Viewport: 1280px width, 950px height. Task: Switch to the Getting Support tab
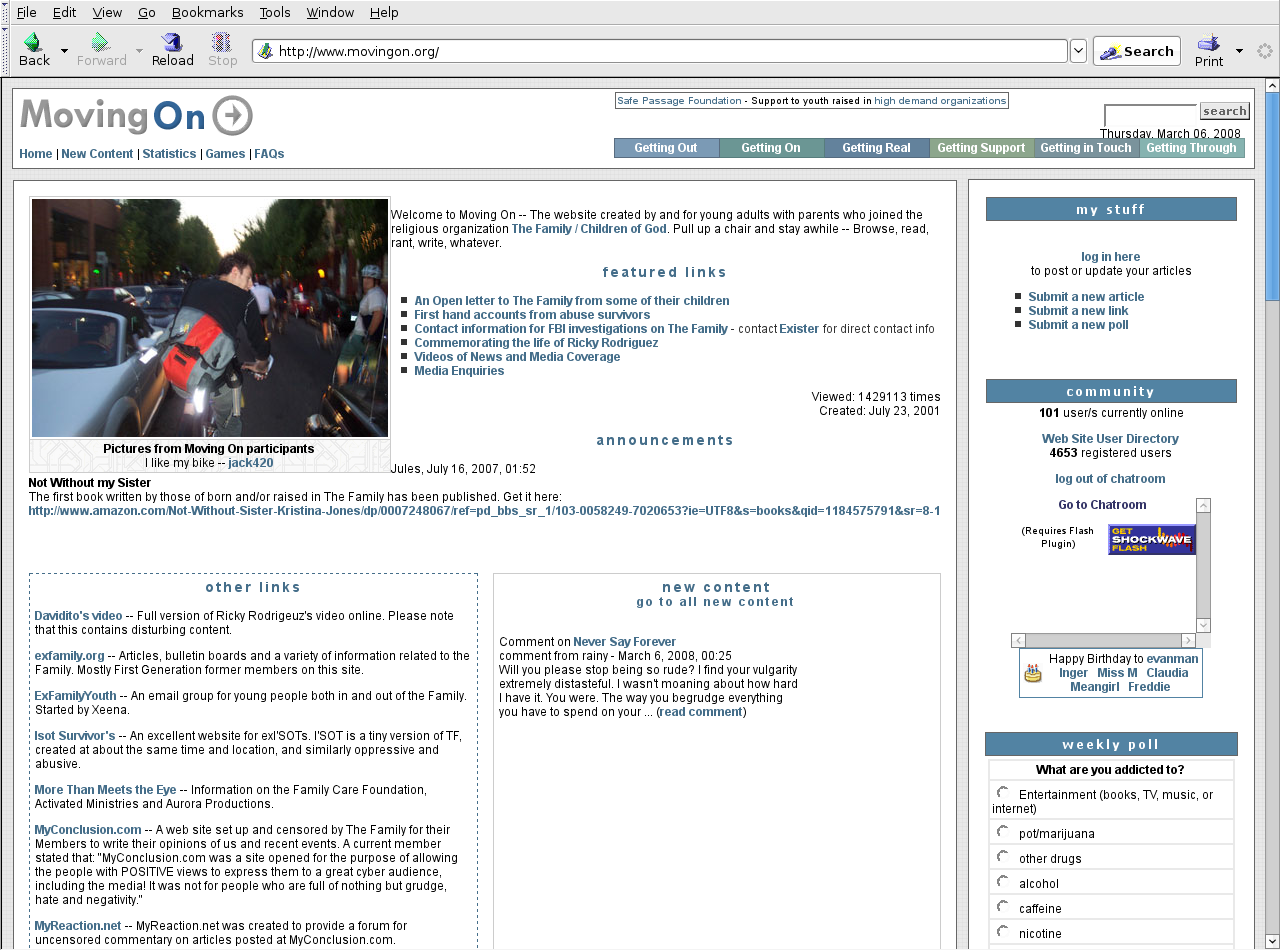pyautogui.click(x=981, y=148)
